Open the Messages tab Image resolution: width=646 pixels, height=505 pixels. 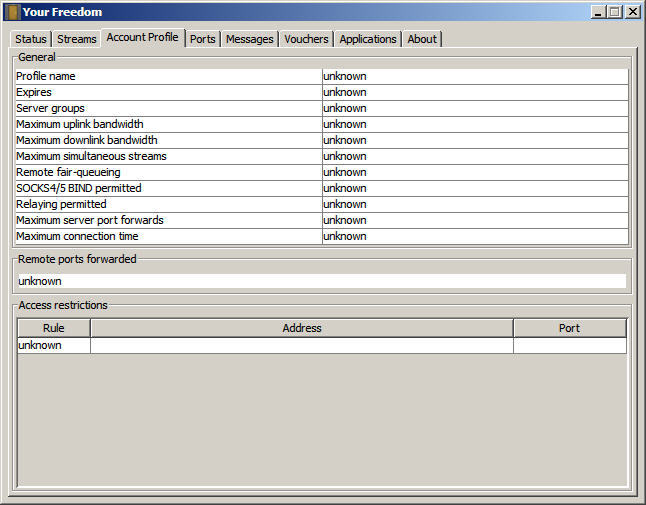click(250, 39)
